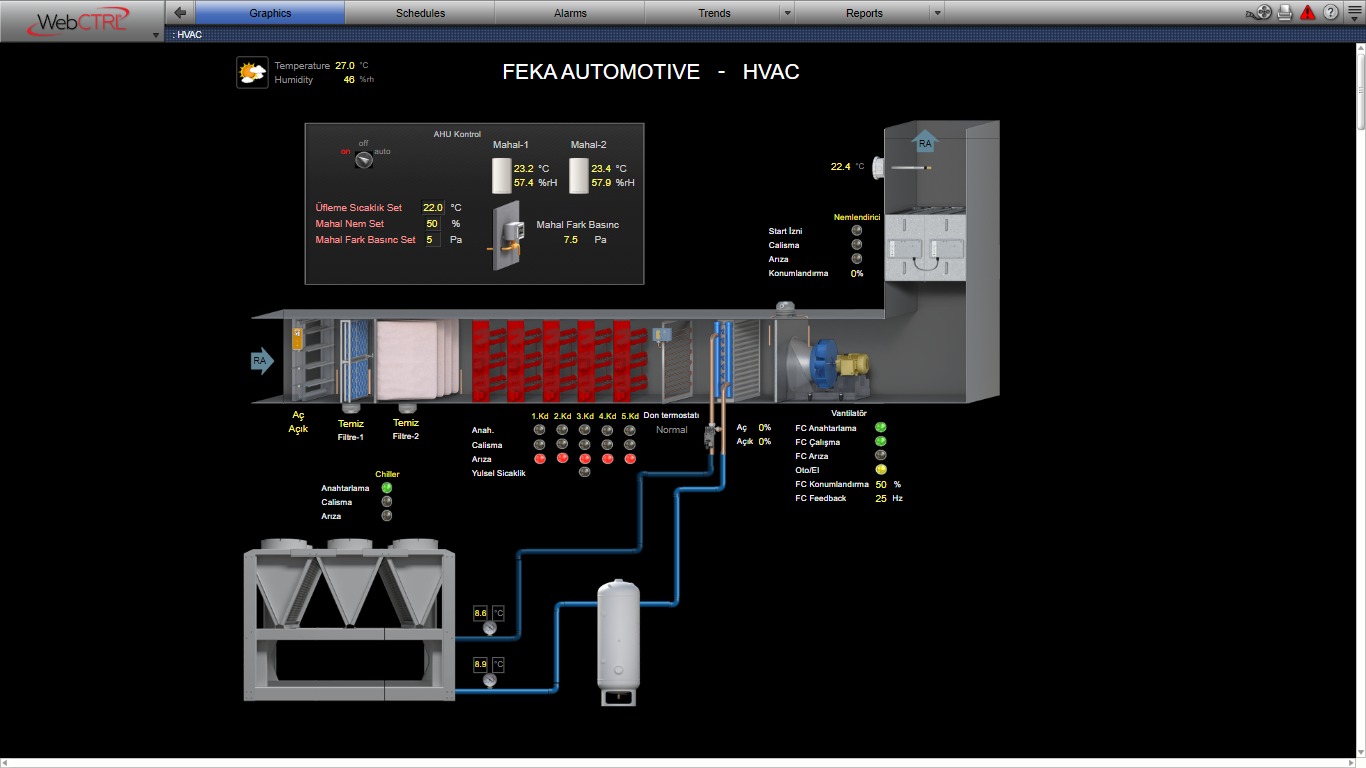Screen dimensions: 1366x768
Task: Click the Mahal Nem Set label
Action: coord(350,224)
